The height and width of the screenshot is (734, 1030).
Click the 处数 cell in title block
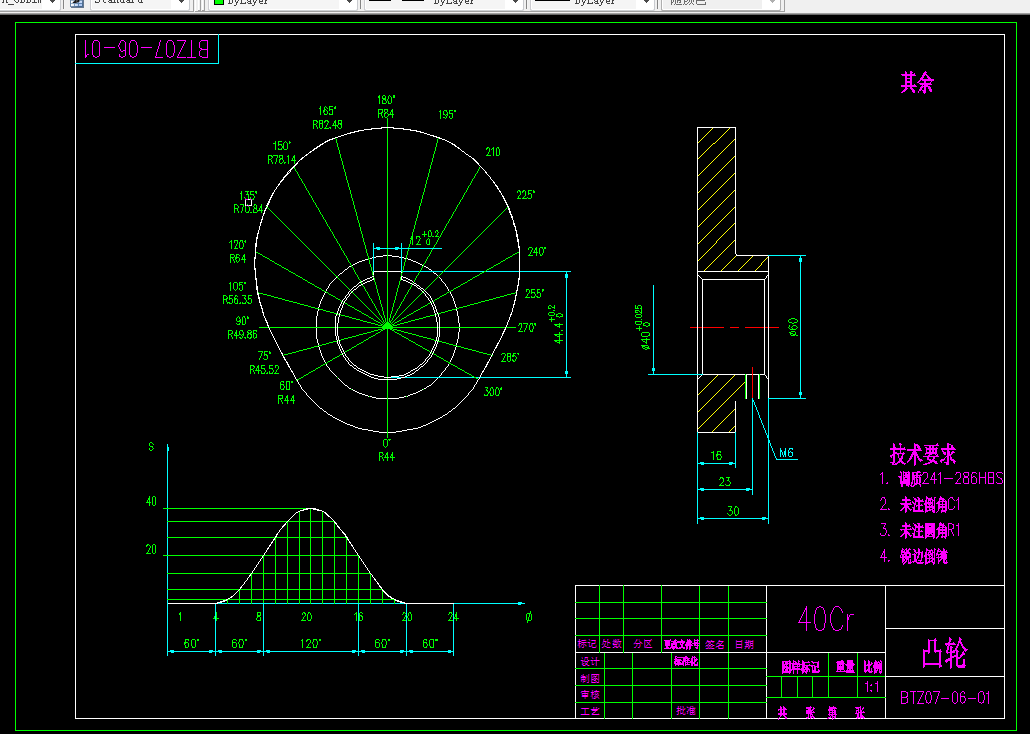612,645
